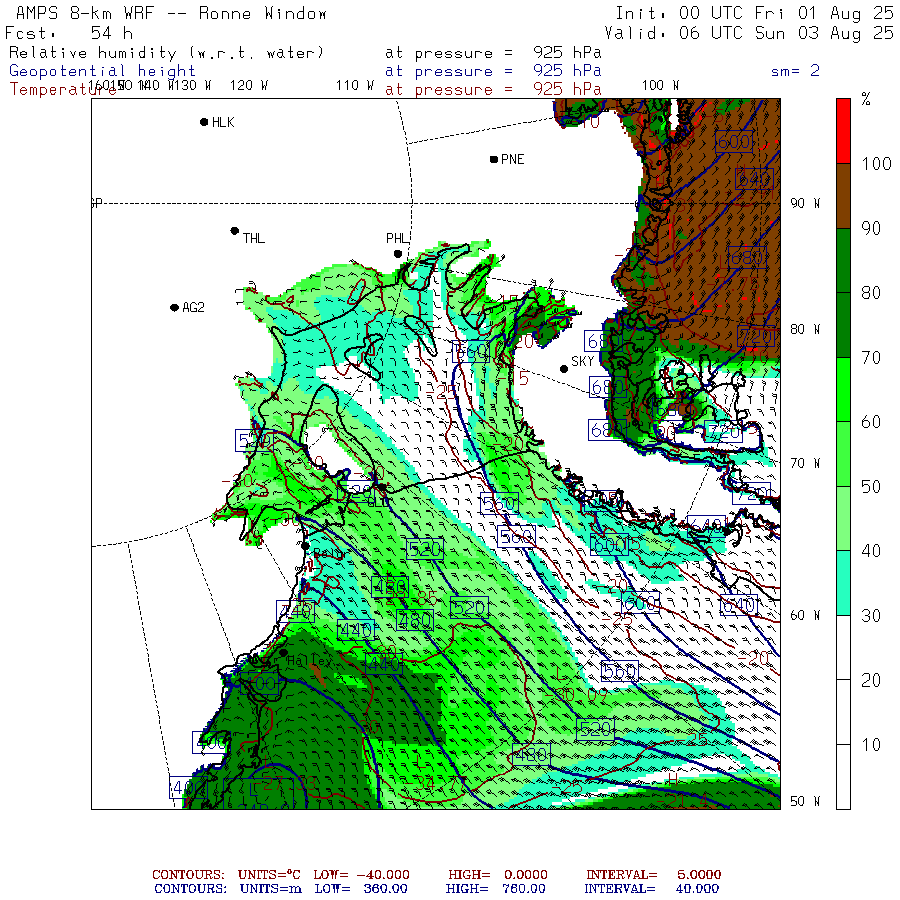This screenshot has height=900, width=900.
Task: Click the 'Fcst: 54 h' forecast hour text
Action: click(69, 33)
